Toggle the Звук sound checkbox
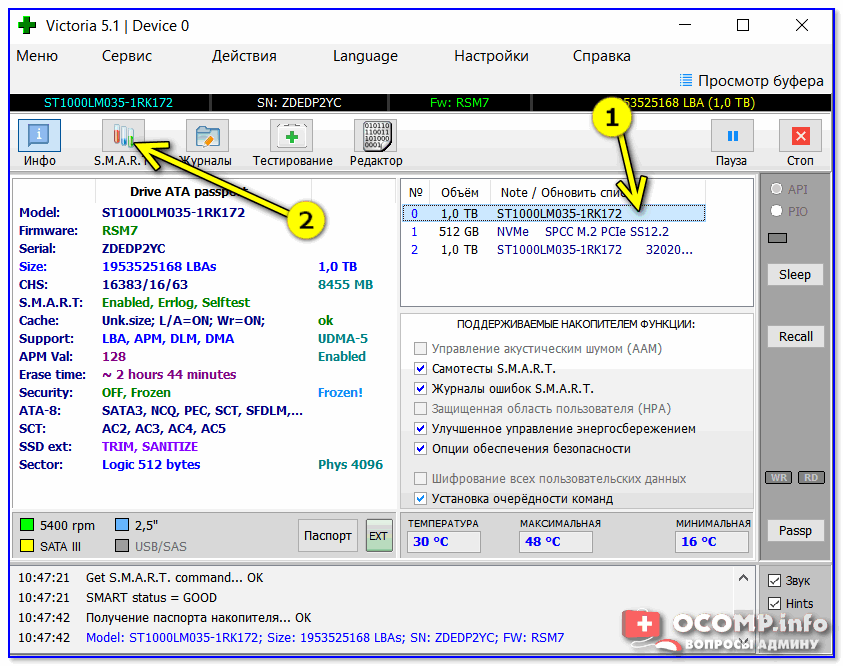843x666 pixels. pos(773,581)
